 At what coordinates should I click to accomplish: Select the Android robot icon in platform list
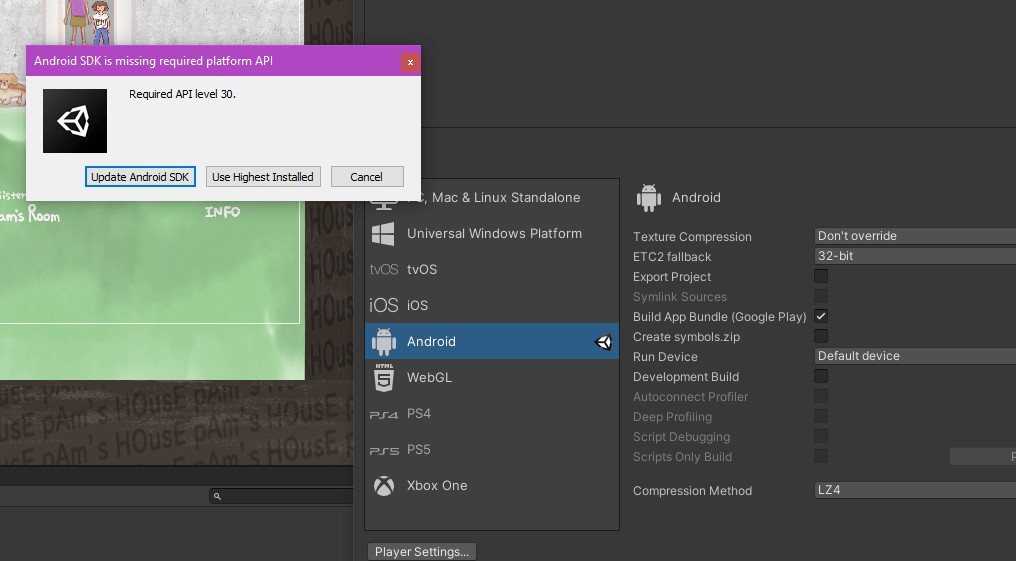tap(384, 341)
